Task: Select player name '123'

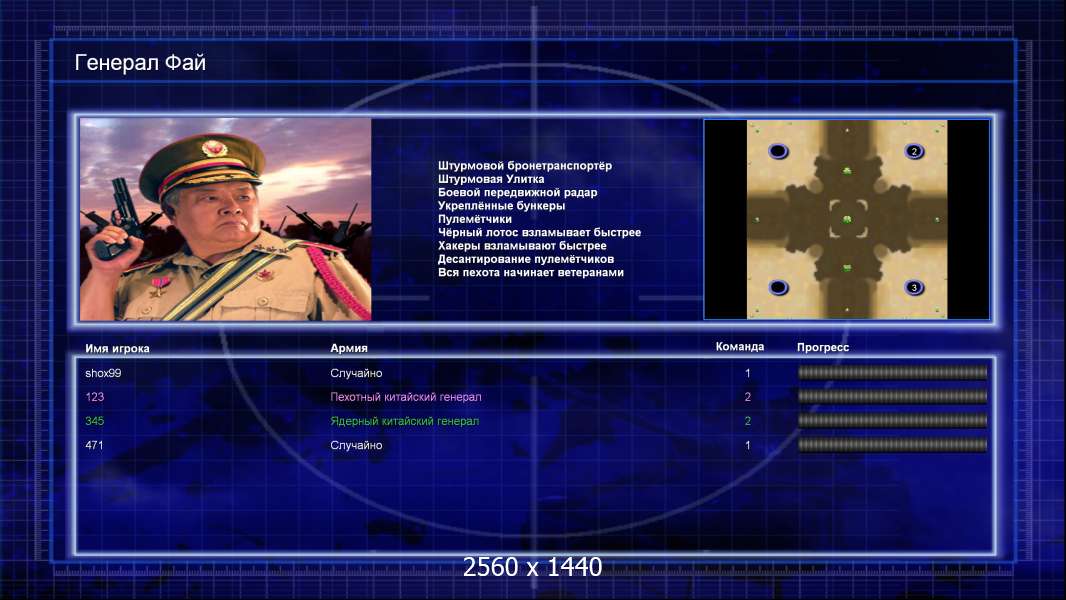Action: coord(94,397)
